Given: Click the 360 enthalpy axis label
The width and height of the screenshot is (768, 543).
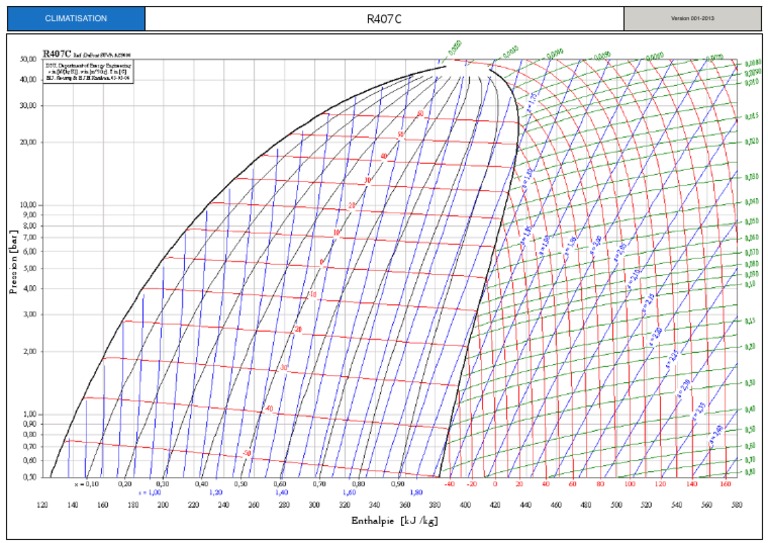Looking at the screenshot, I should point(405,504).
